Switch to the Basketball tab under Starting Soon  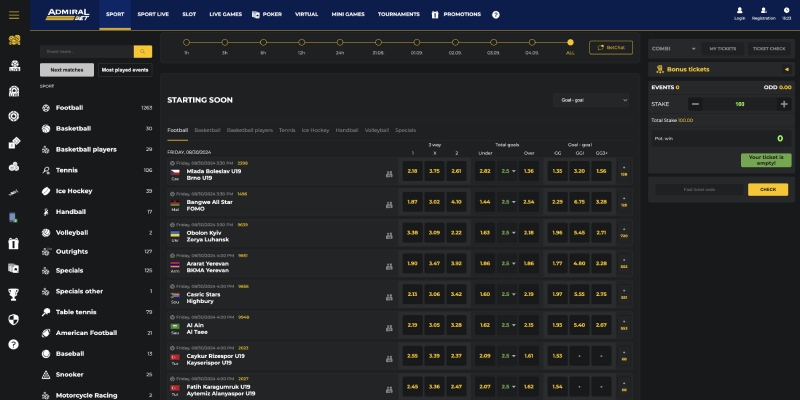(207, 131)
